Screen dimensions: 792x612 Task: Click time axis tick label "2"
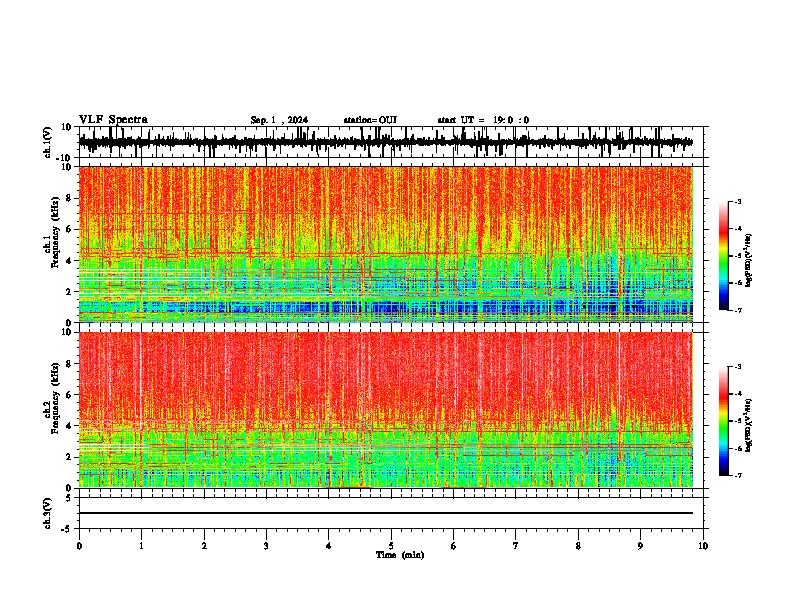[204, 546]
